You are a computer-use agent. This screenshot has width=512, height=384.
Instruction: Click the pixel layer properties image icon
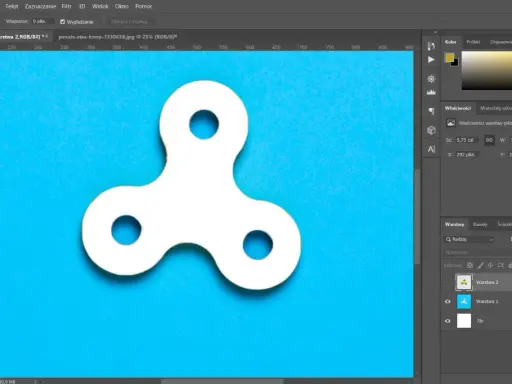[451, 123]
